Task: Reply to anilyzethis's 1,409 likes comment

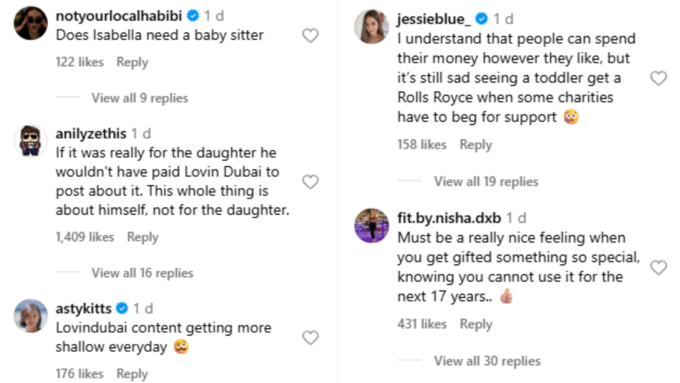Action: [143, 237]
